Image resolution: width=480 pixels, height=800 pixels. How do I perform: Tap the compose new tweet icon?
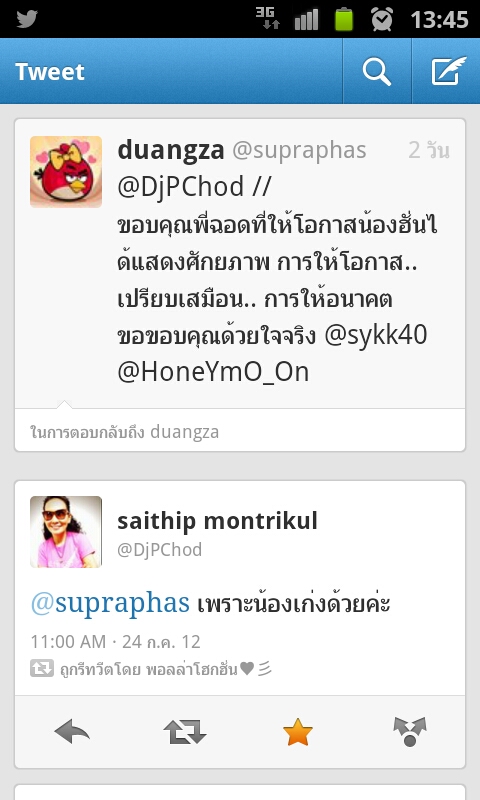pyautogui.click(x=449, y=71)
